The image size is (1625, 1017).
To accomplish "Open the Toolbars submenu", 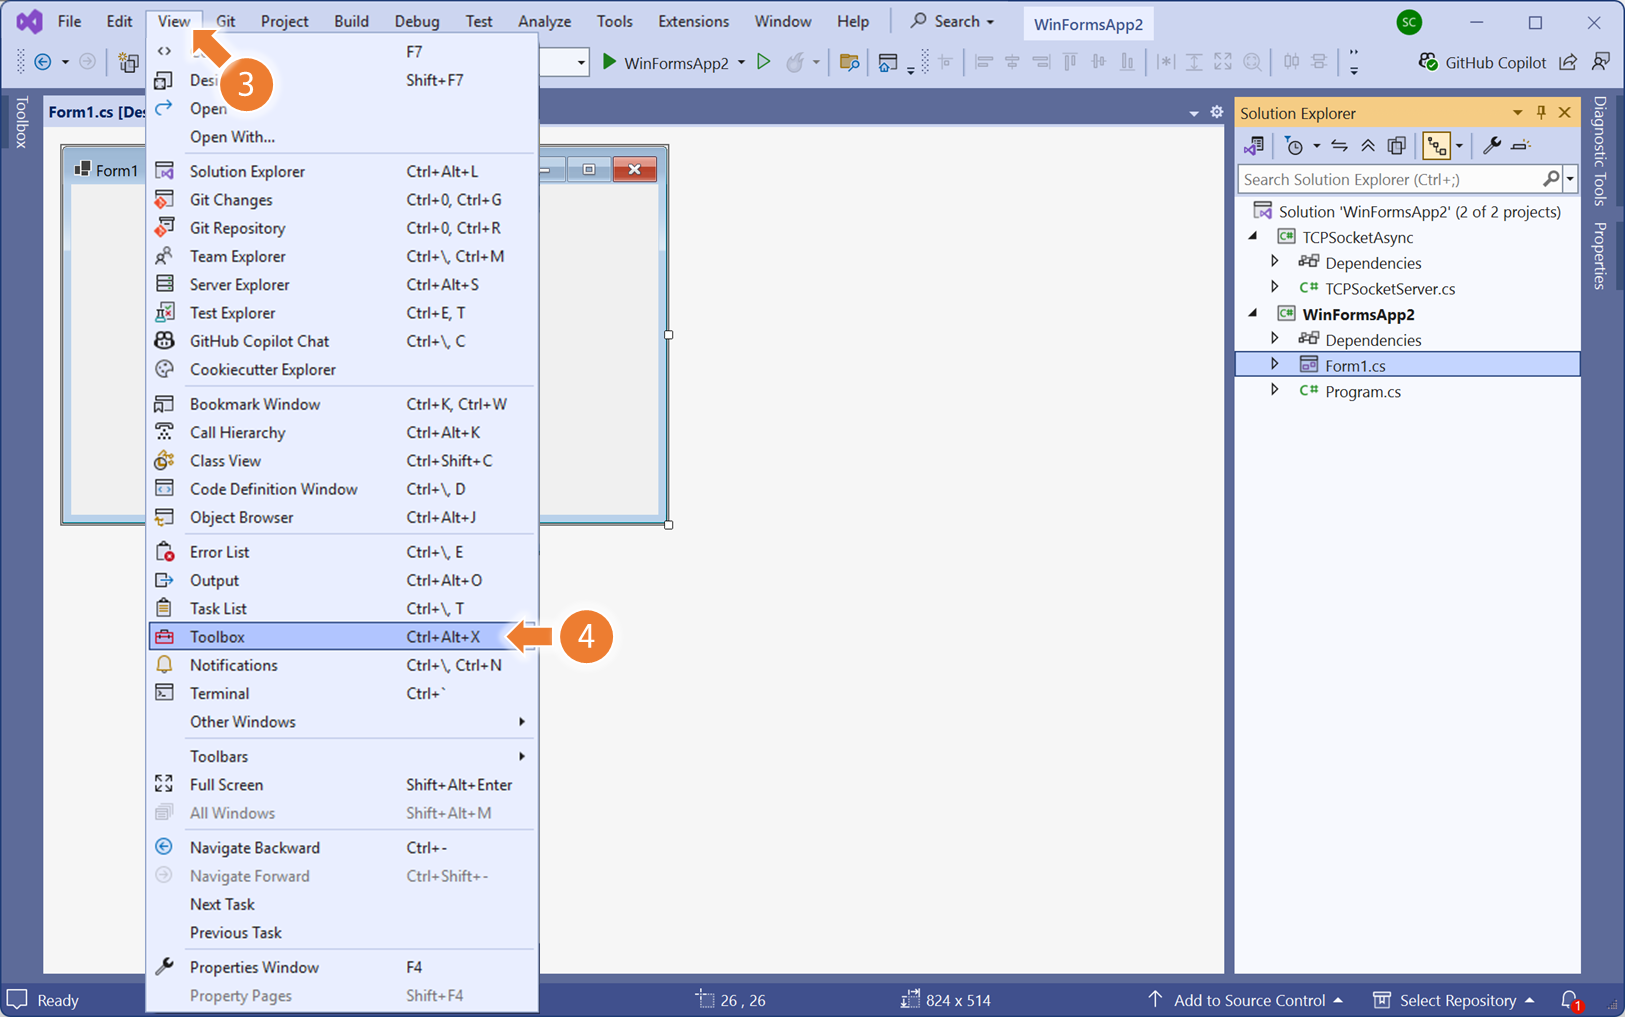I will 342,757.
